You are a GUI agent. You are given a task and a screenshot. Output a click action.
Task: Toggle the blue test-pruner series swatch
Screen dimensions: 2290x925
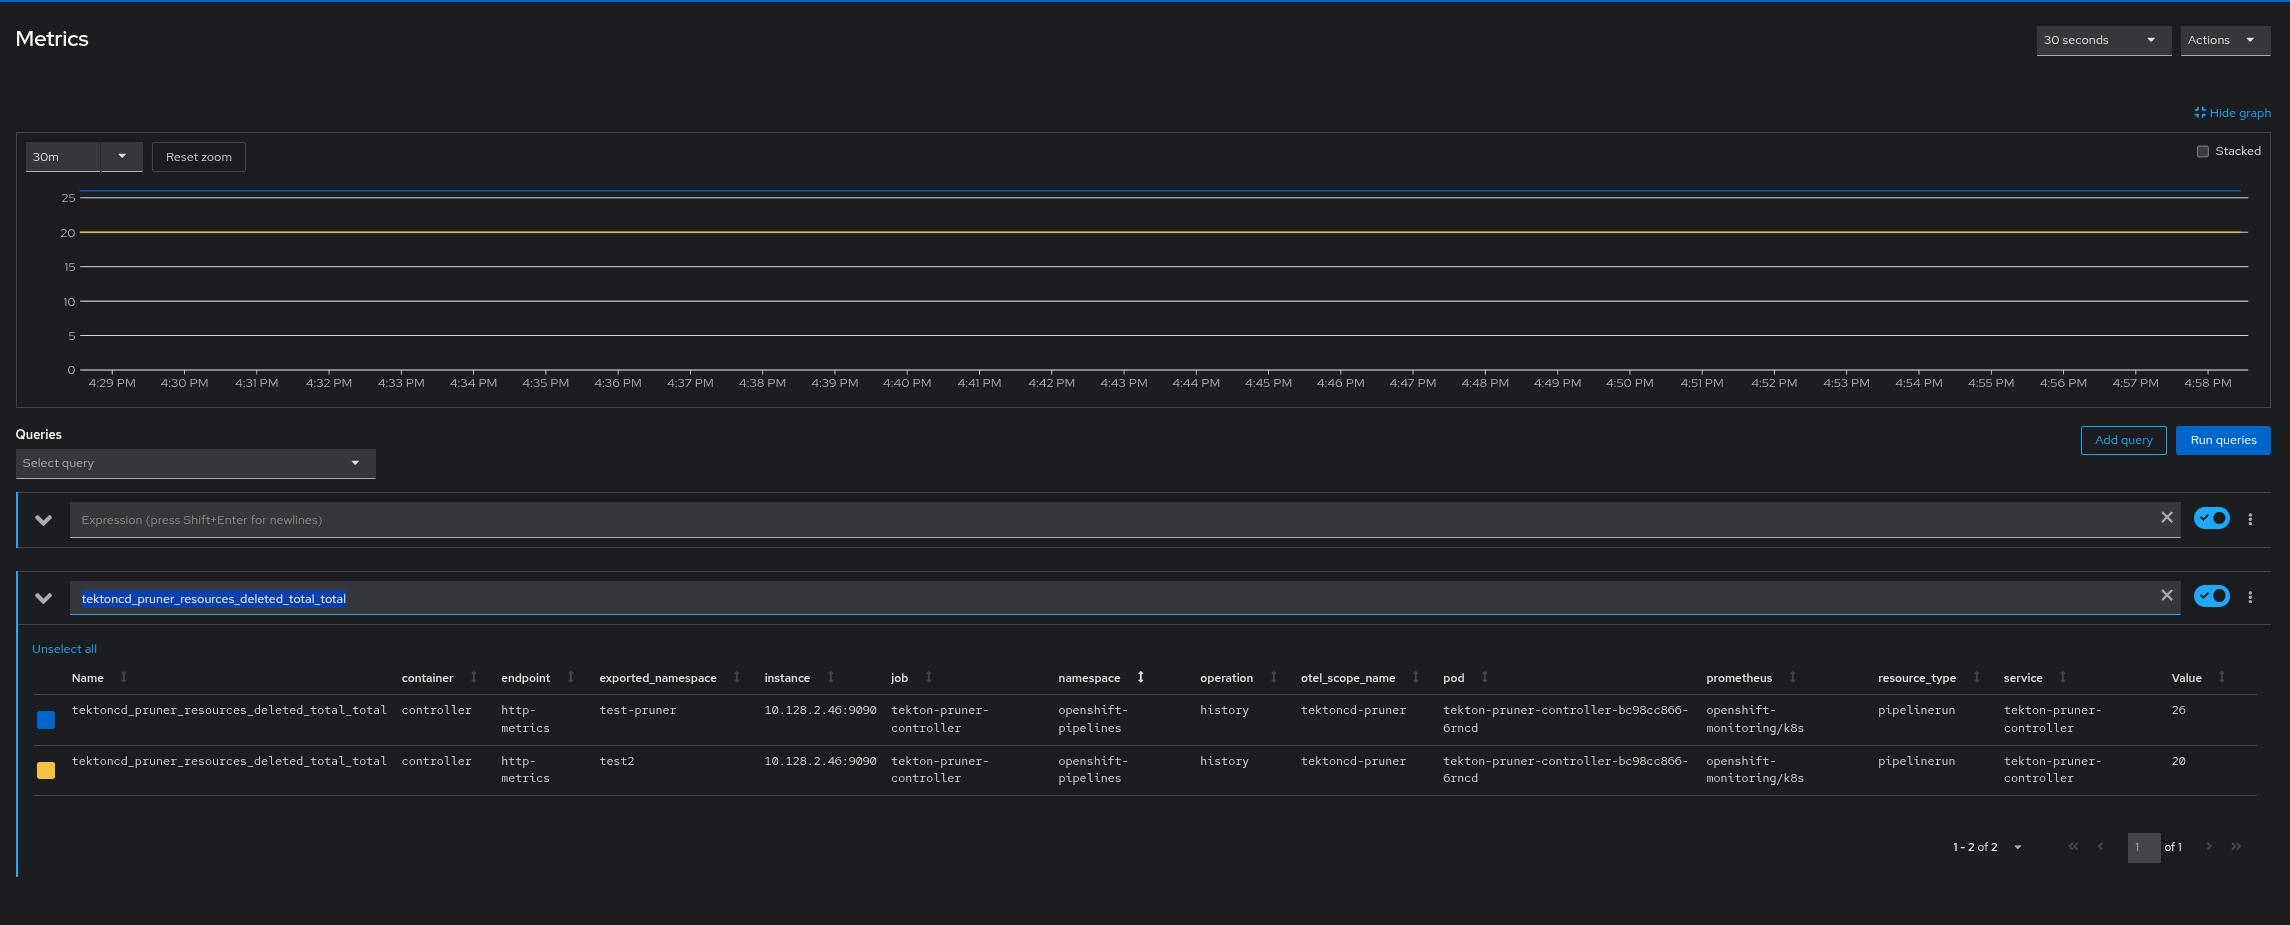pyautogui.click(x=46, y=720)
